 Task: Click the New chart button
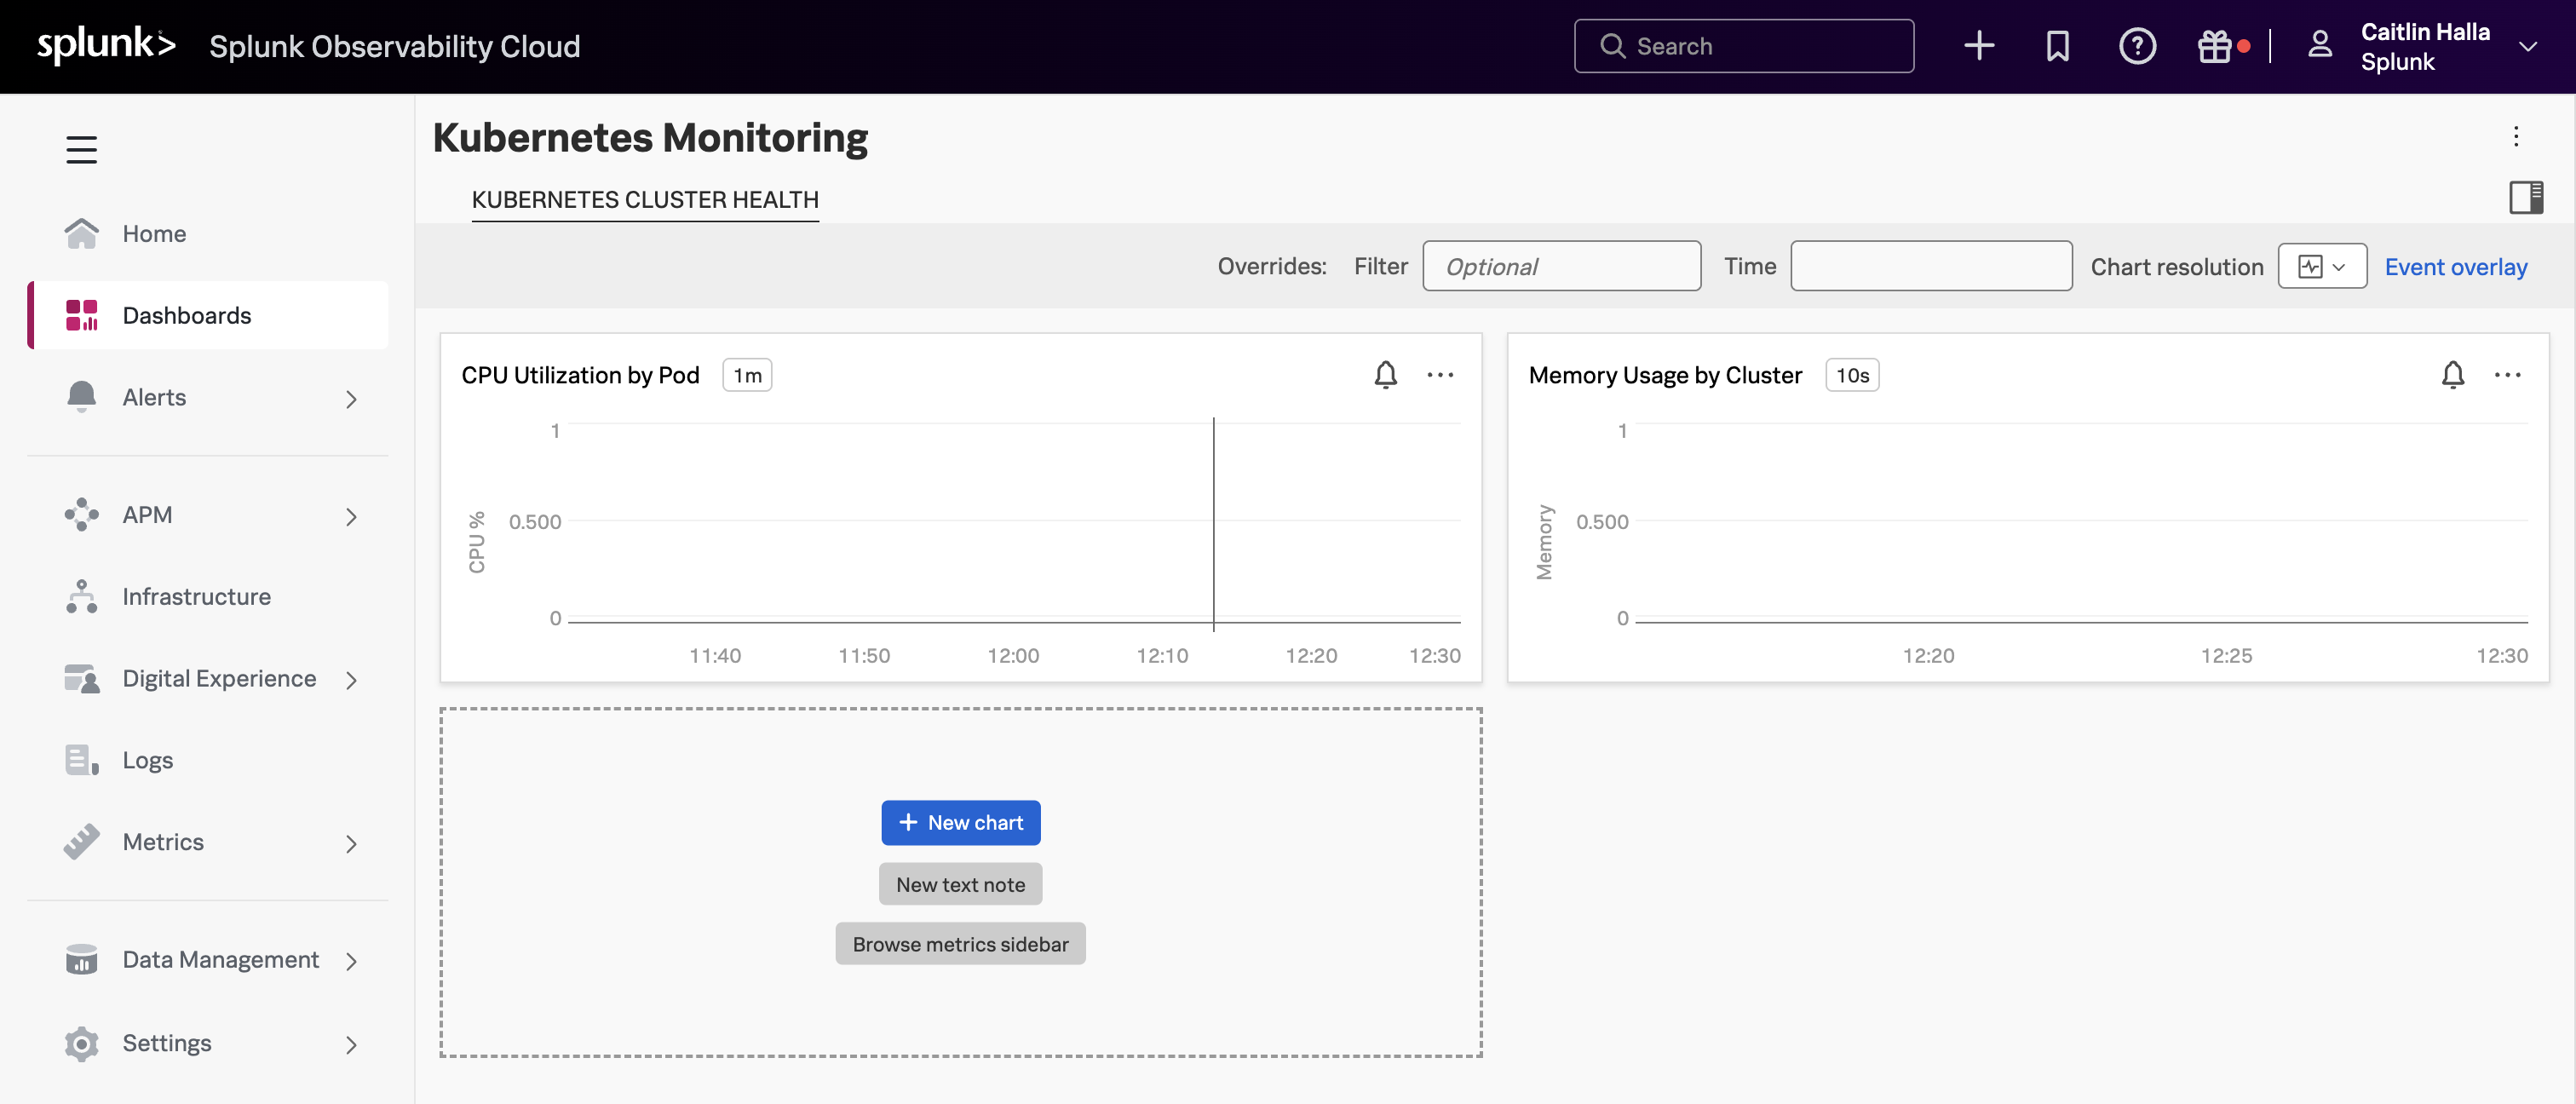(x=960, y=822)
